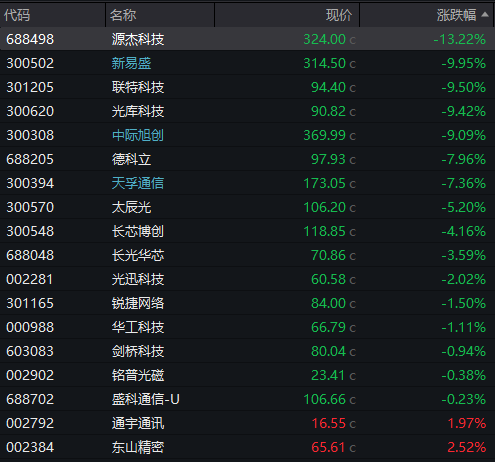495x462 pixels.
Task: Toggle the sort arrow beside 涨跌幅
Action: coord(485,14)
